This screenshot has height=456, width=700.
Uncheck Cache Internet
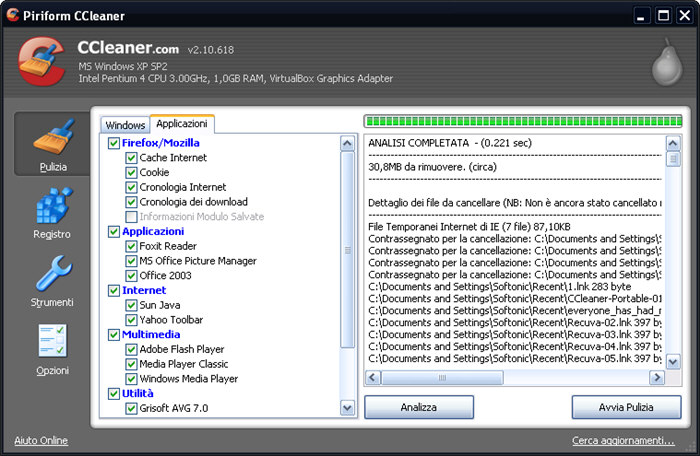tap(131, 158)
